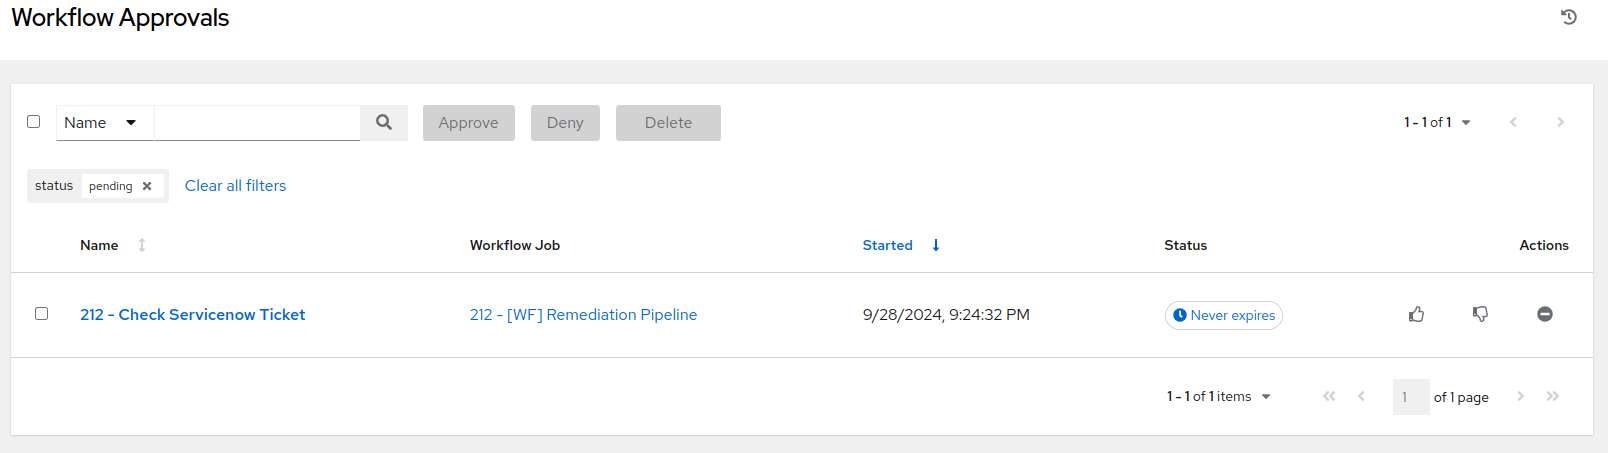
Task: Deny the row with thumbs-down icon
Action: point(1480,315)
